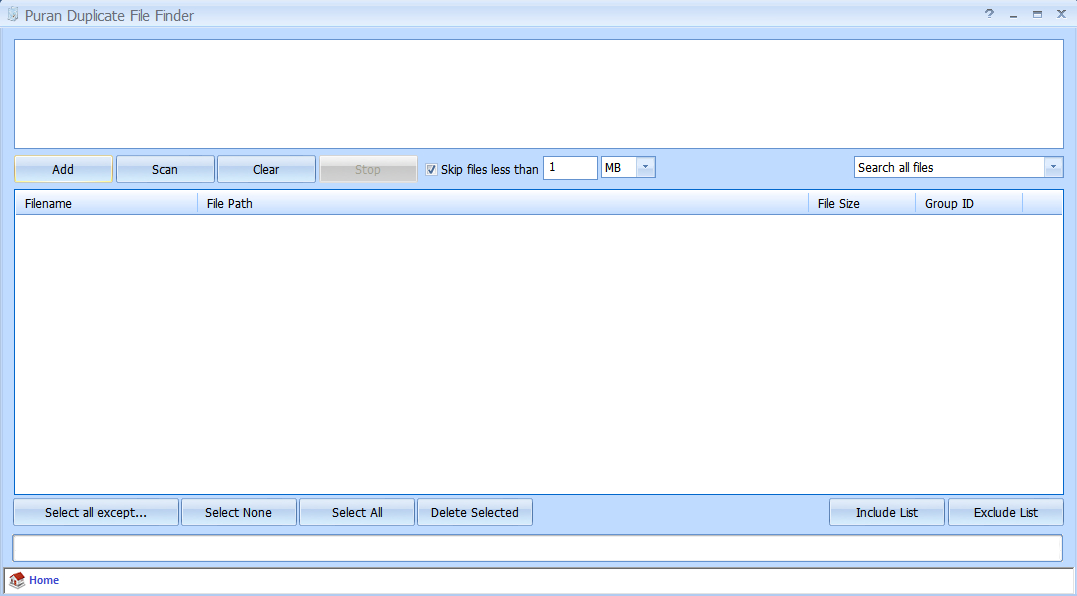Follow the Home link at bottom
1077x596 pixels.
tap(44, 581)
